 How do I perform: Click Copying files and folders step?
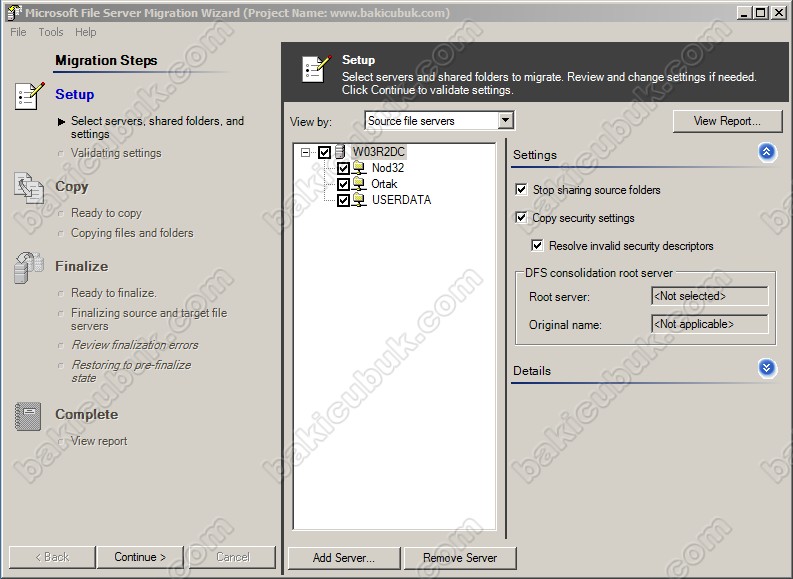coord(132,233)
